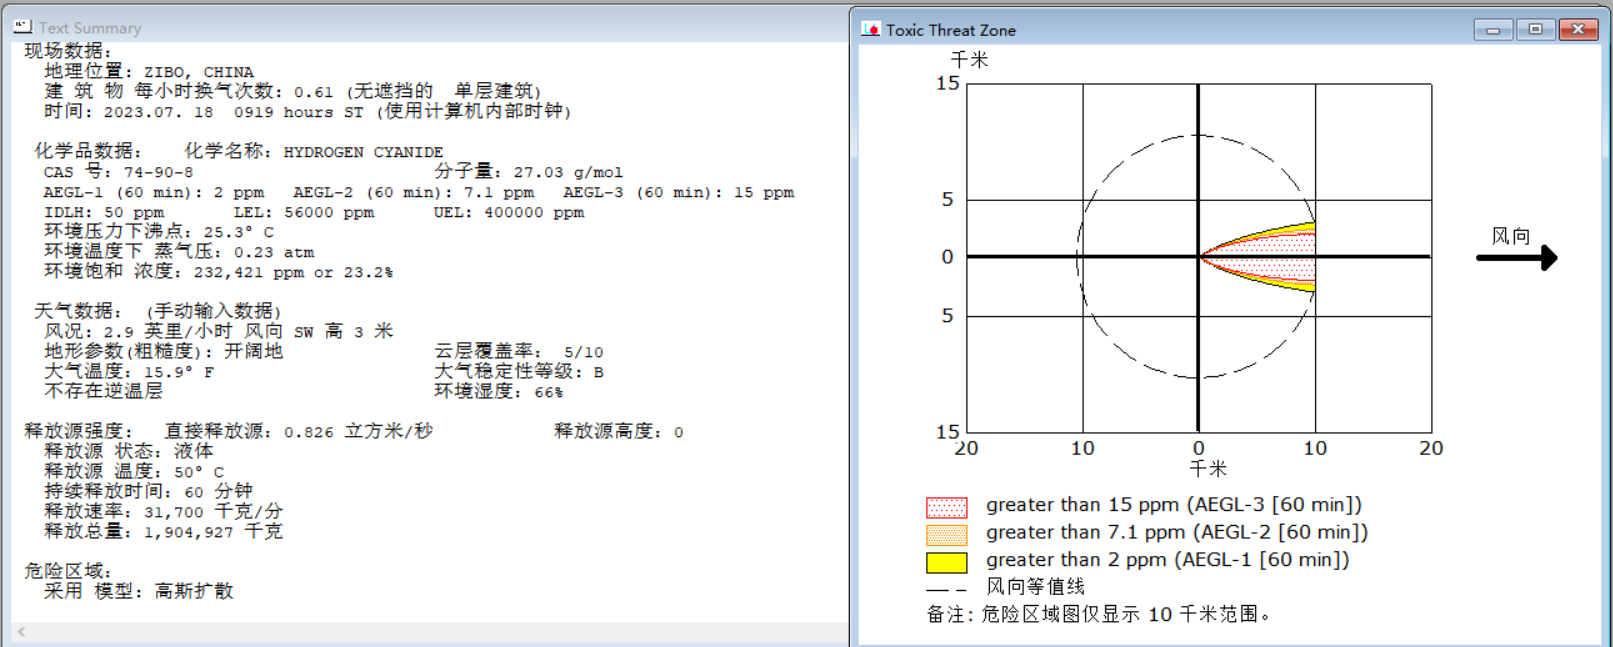Close the Toxic Threat Zone window
Viewport: 1613px width, 647px height.
[1578, 30]
